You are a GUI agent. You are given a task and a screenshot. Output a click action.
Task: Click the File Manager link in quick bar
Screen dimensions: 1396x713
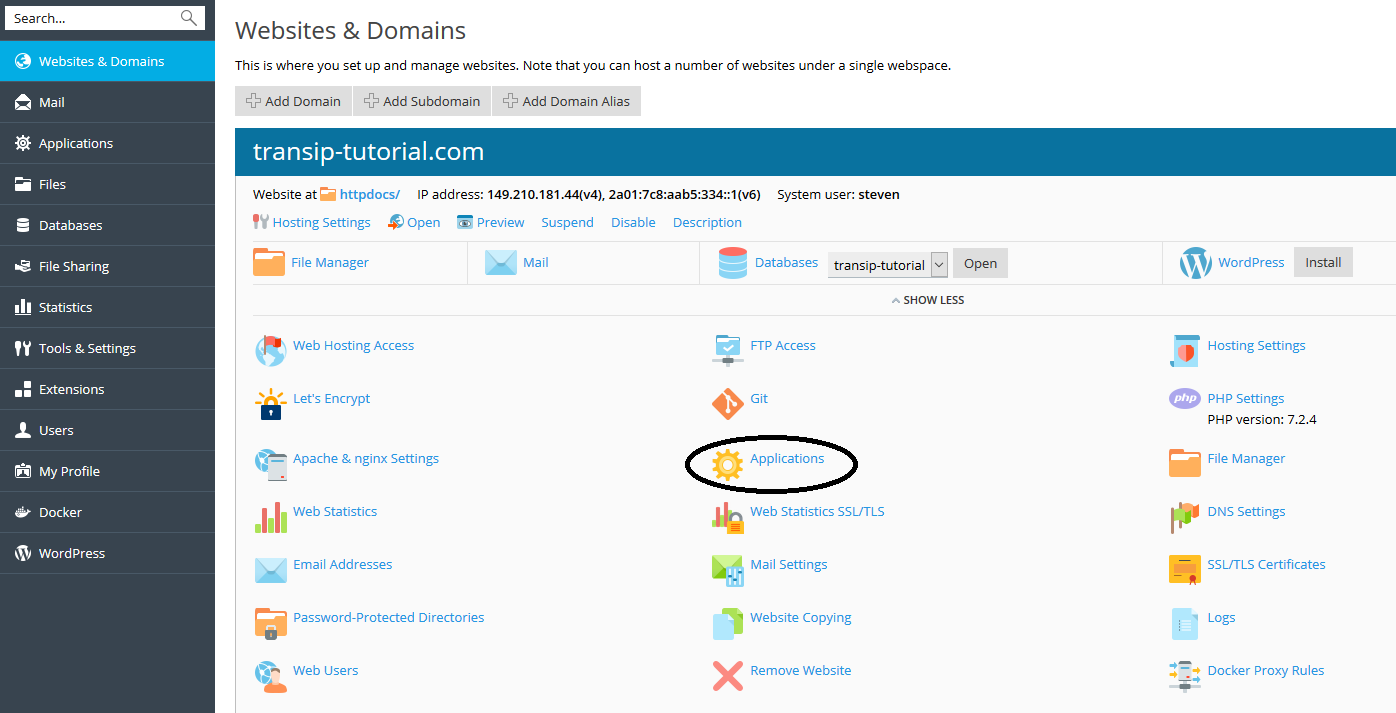(x=330, y=262)
